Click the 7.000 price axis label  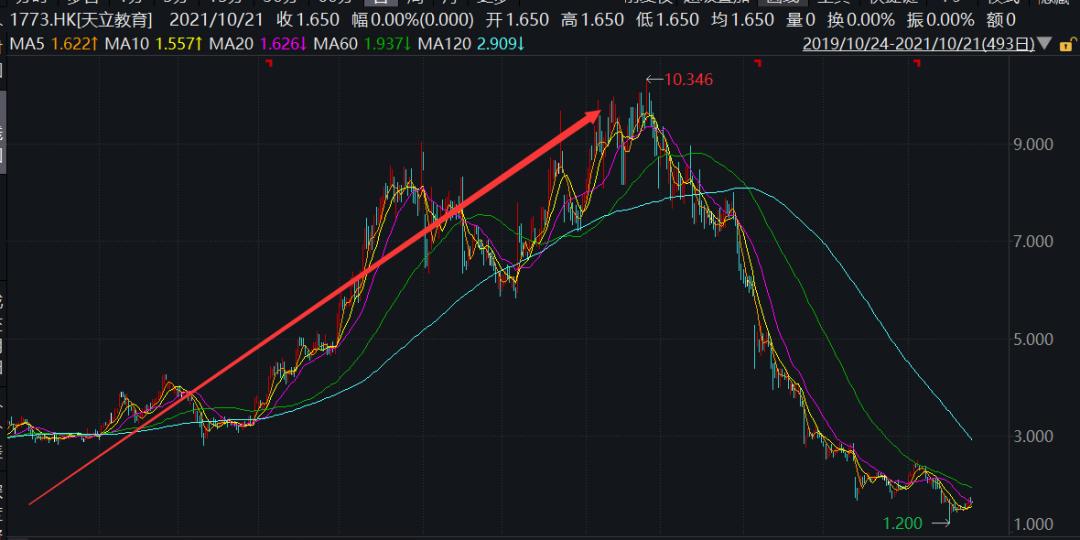[x=1035, y=242]
